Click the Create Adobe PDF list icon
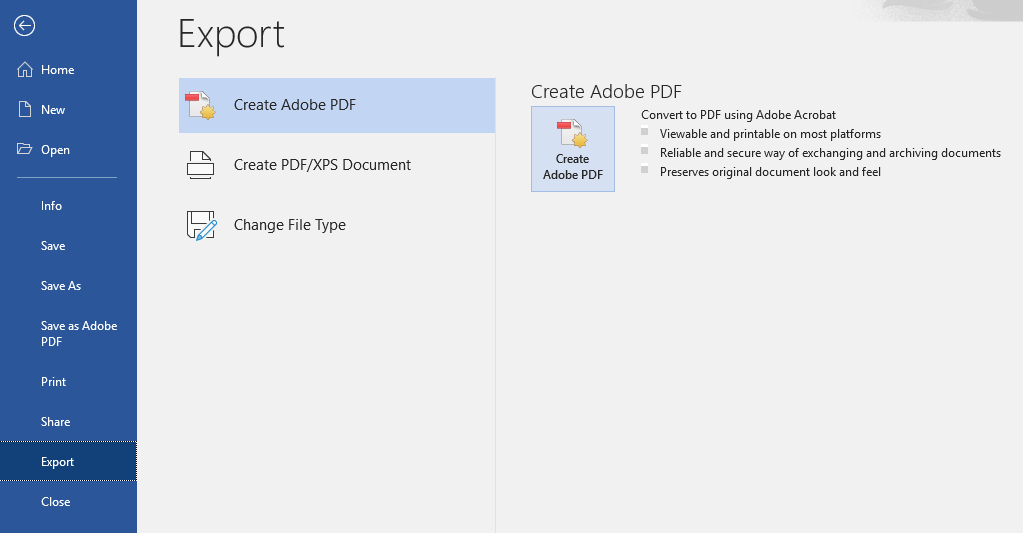The image size is (1023, 533). coord(200,105)
